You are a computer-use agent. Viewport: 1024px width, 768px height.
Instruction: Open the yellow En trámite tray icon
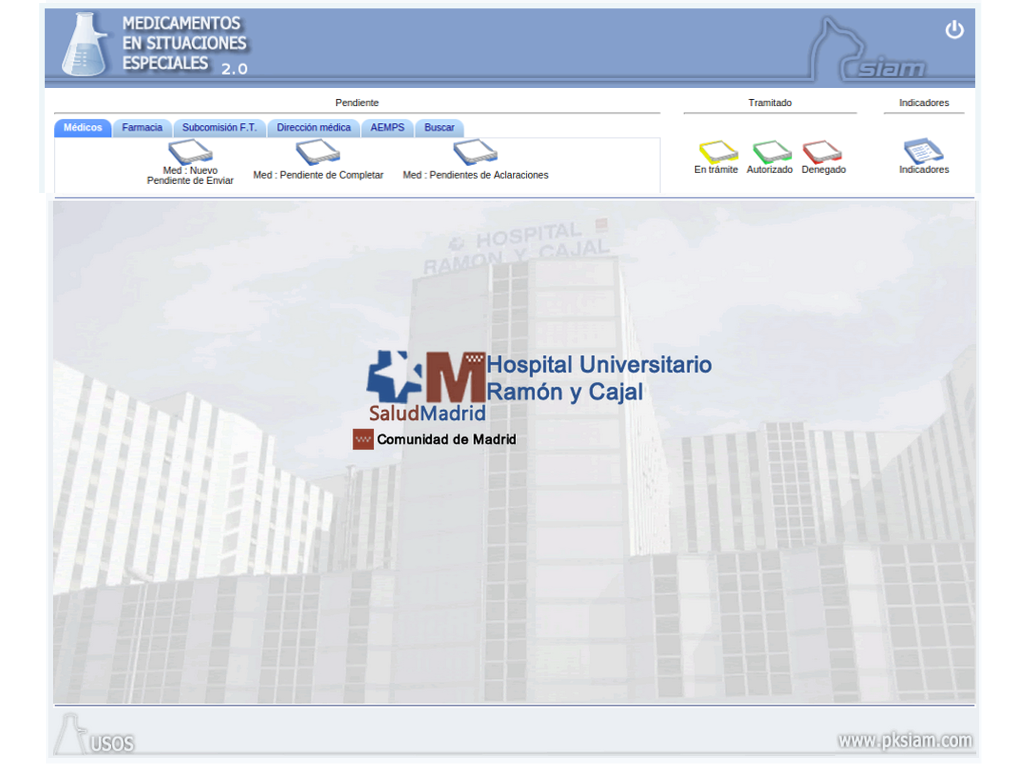tap(718, 152)
